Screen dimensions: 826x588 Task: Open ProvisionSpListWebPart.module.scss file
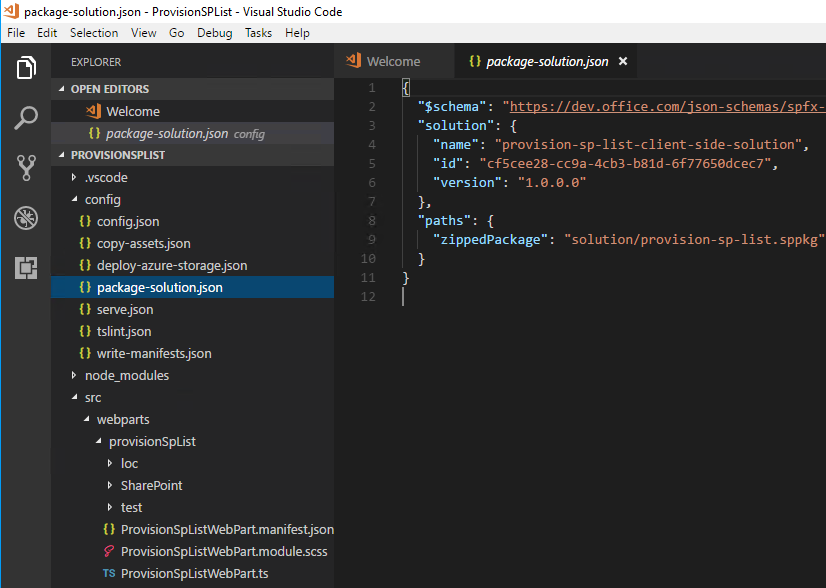click(x=192, y=552)
